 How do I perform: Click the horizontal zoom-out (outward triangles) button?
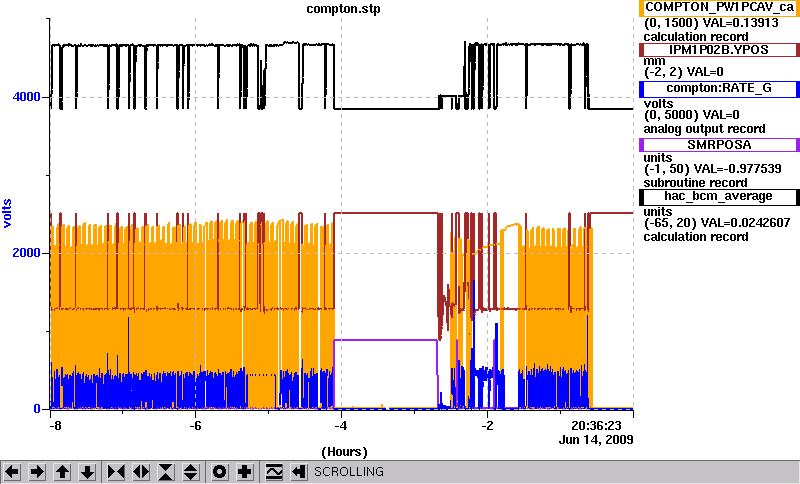pyautogui.click(x=141, y=472)
